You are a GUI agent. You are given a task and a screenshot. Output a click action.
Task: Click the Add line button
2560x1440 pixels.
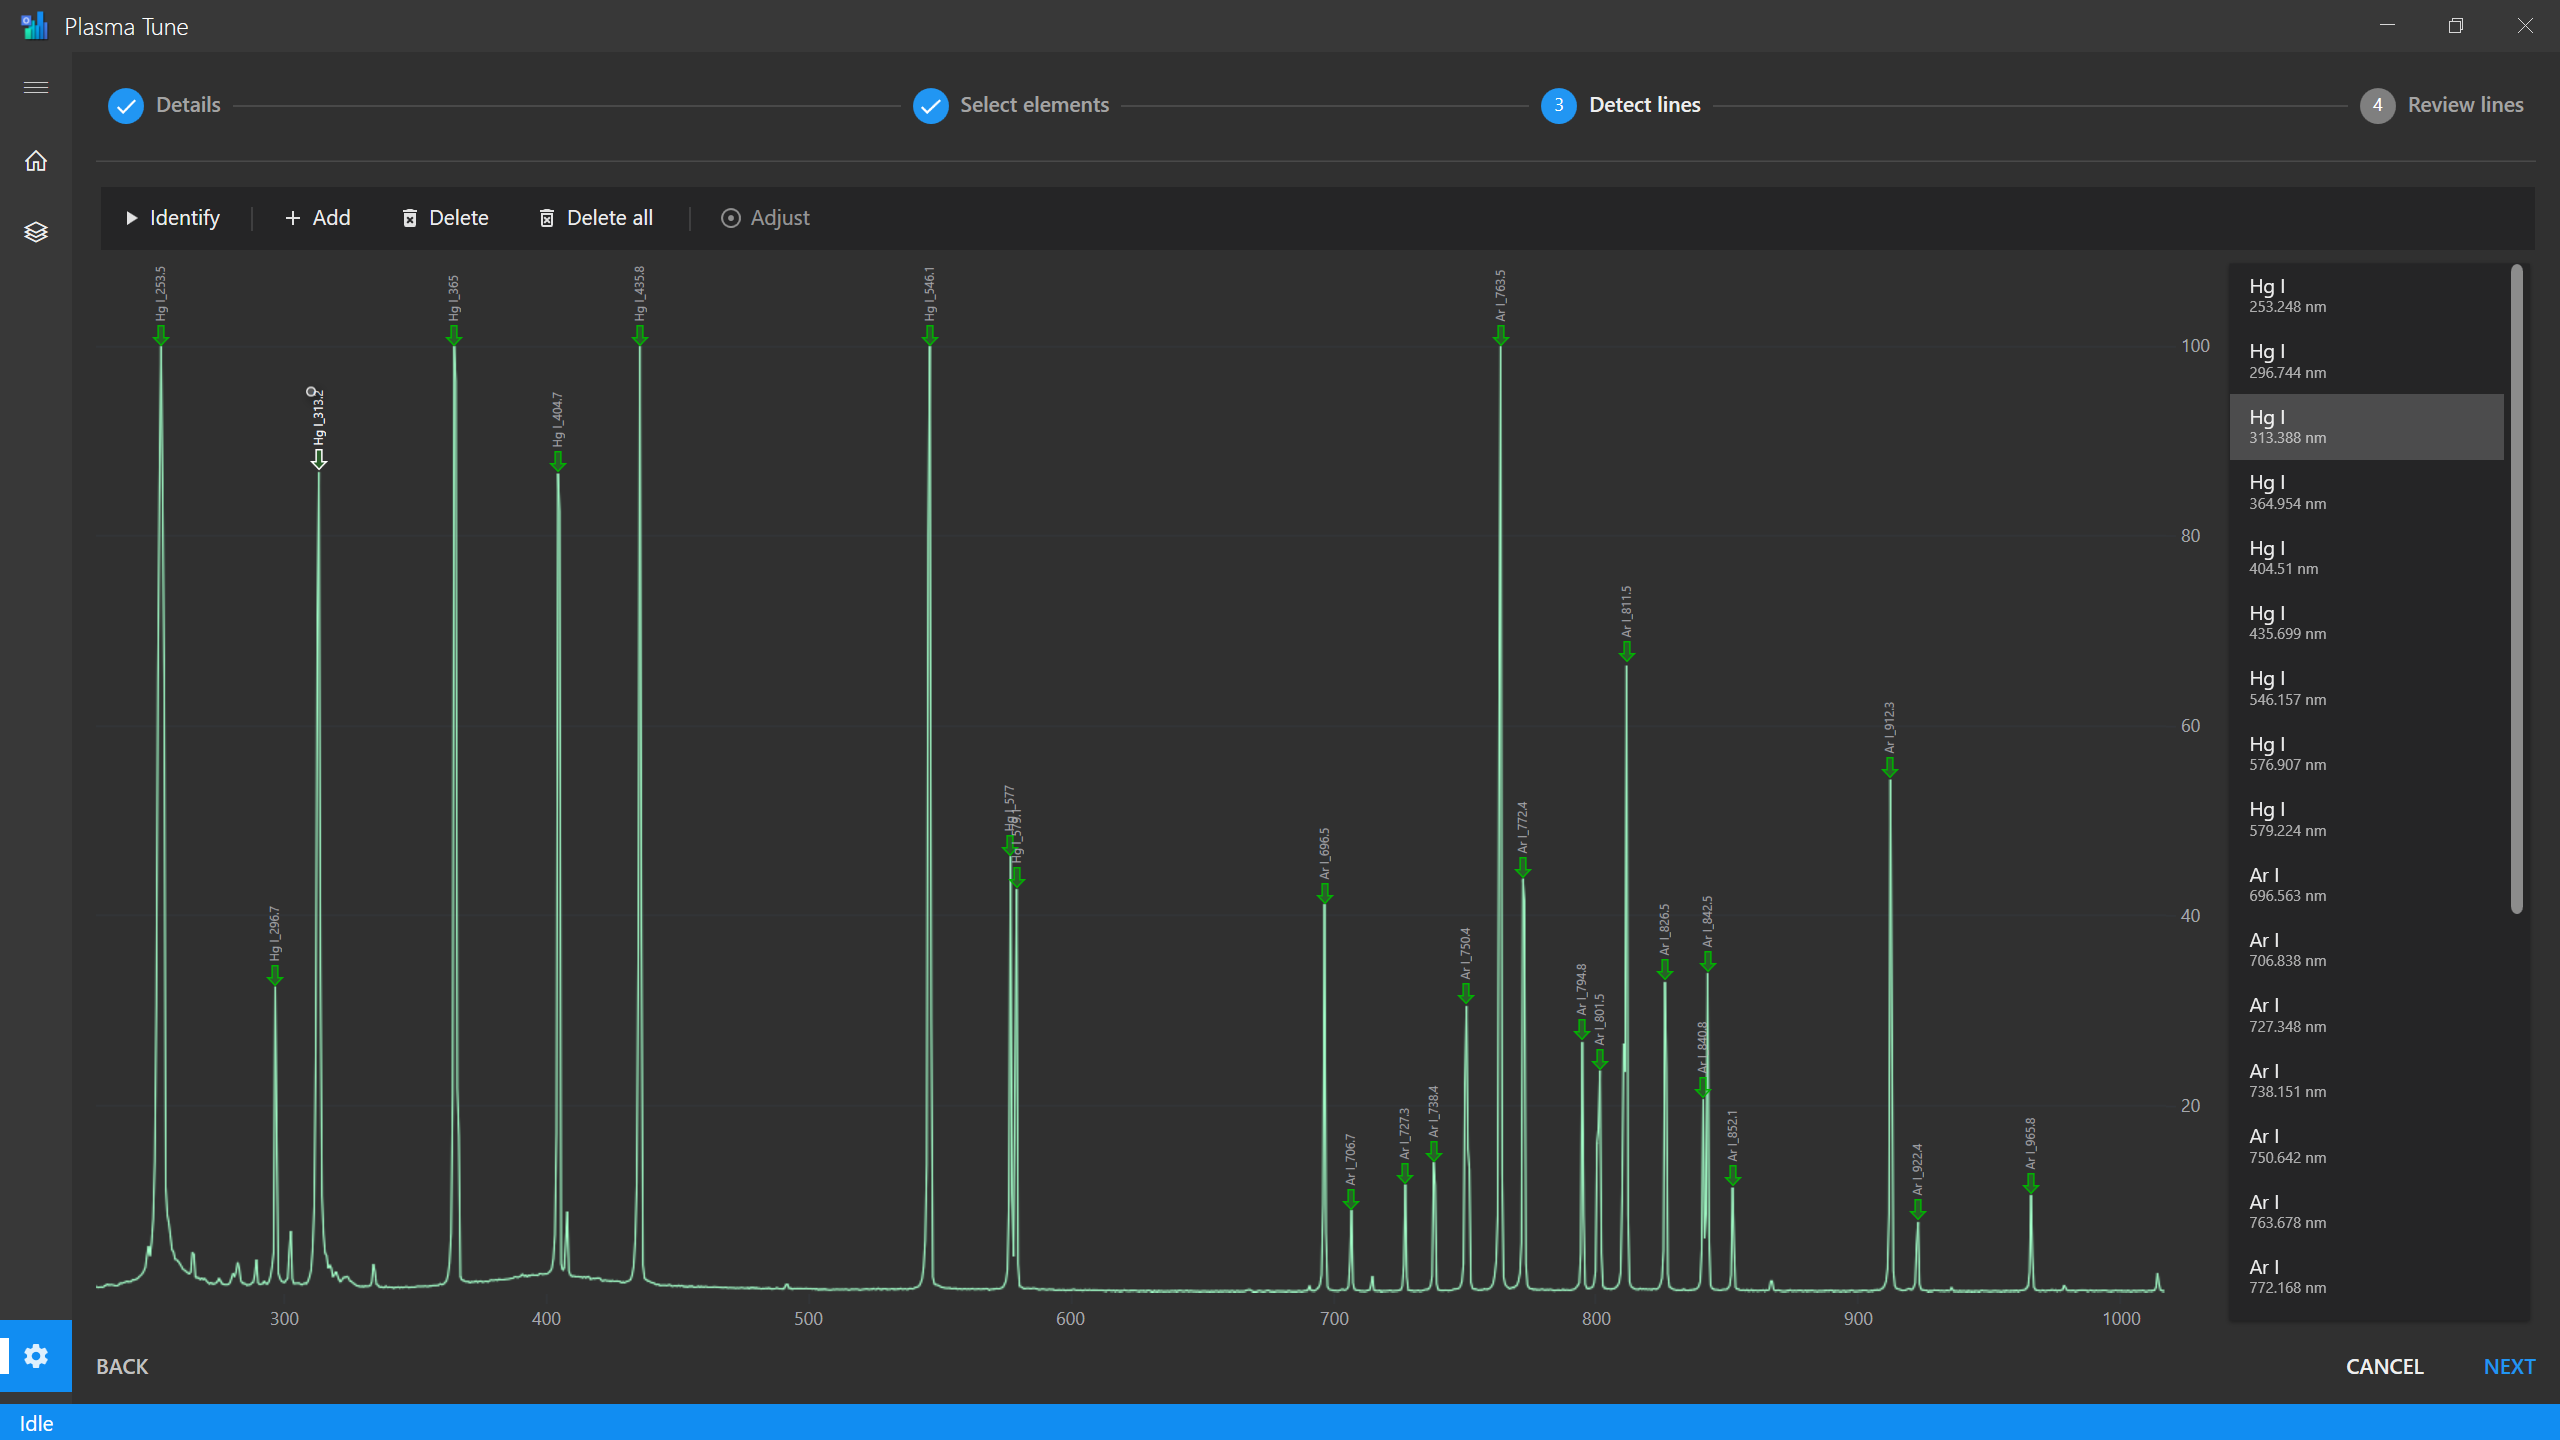(x=318, y=218)
